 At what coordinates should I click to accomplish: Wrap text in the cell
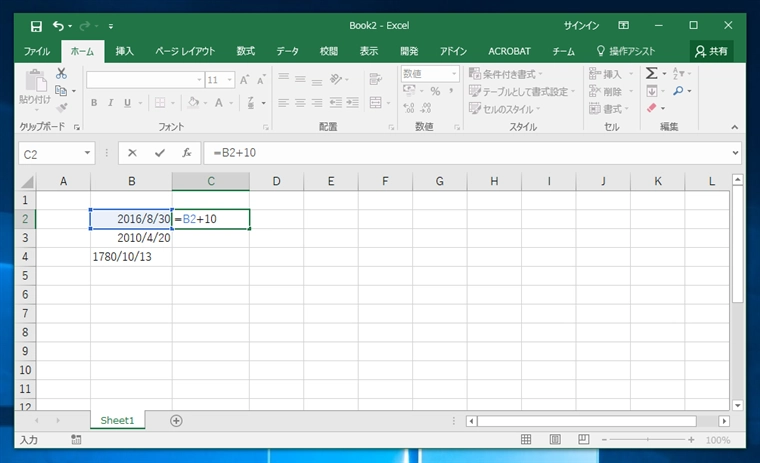coord(376,79)
